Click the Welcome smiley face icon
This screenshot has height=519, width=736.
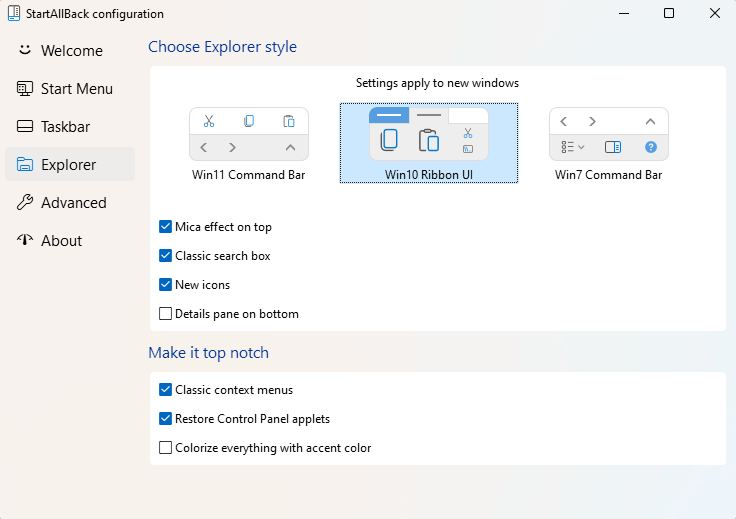[25, 50]
